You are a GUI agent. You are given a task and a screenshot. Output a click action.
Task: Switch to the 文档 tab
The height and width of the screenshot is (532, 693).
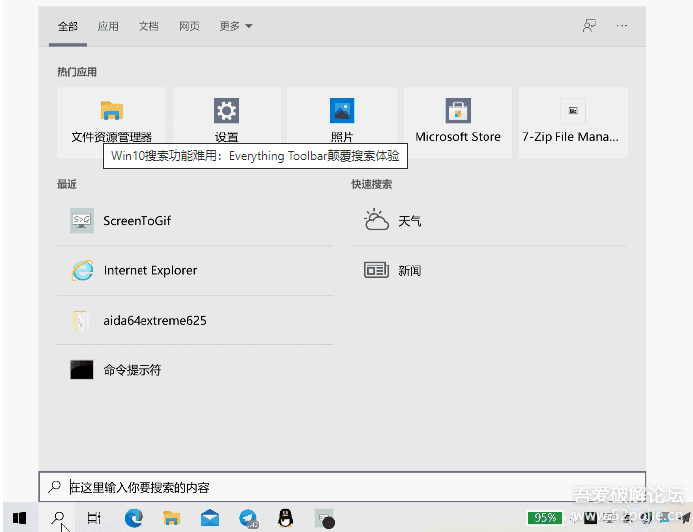coord(148,26)
